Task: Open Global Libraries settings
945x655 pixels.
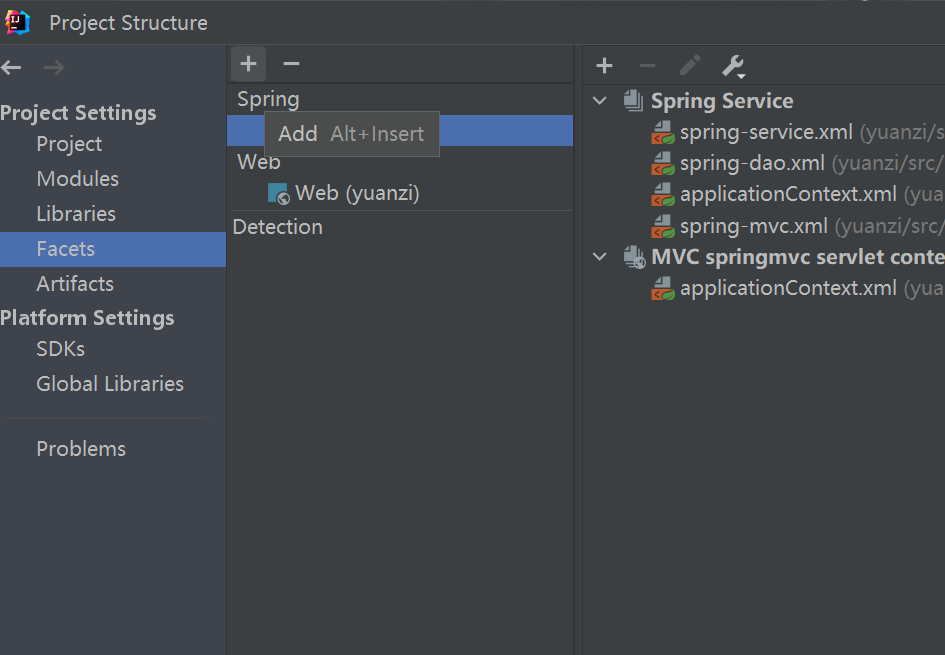Action: click(110, 384)
